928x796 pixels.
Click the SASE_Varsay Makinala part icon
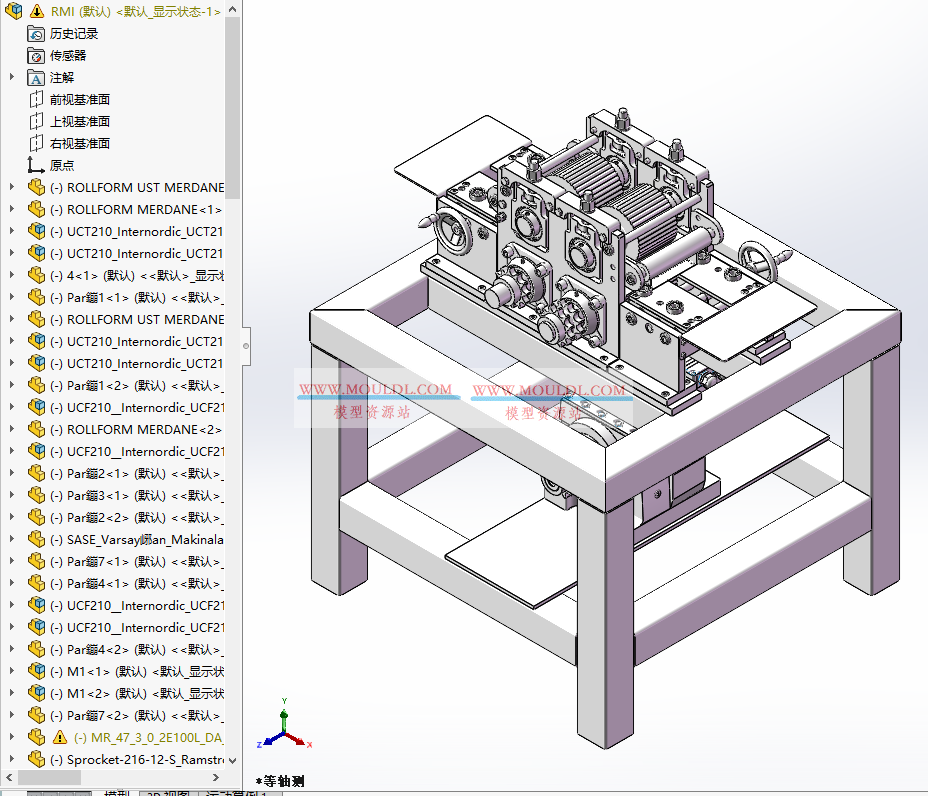tap(36, 539)
